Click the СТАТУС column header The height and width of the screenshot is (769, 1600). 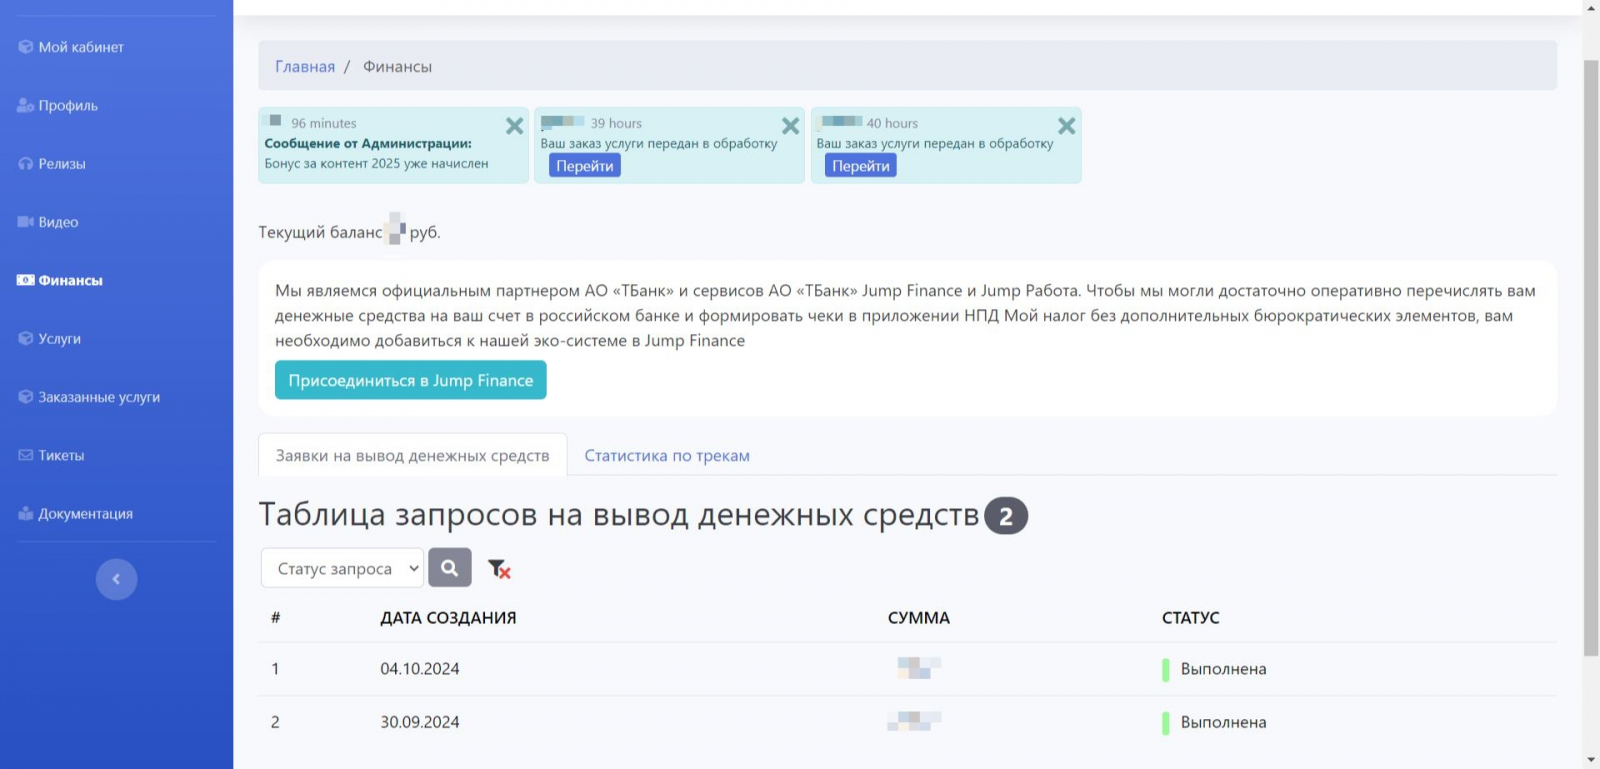point(1191,618)
